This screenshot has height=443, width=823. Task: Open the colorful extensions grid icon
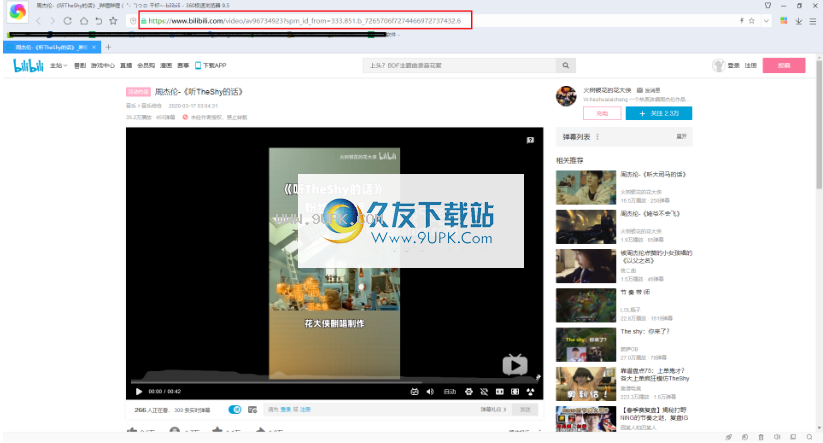[x=784, y=21]
